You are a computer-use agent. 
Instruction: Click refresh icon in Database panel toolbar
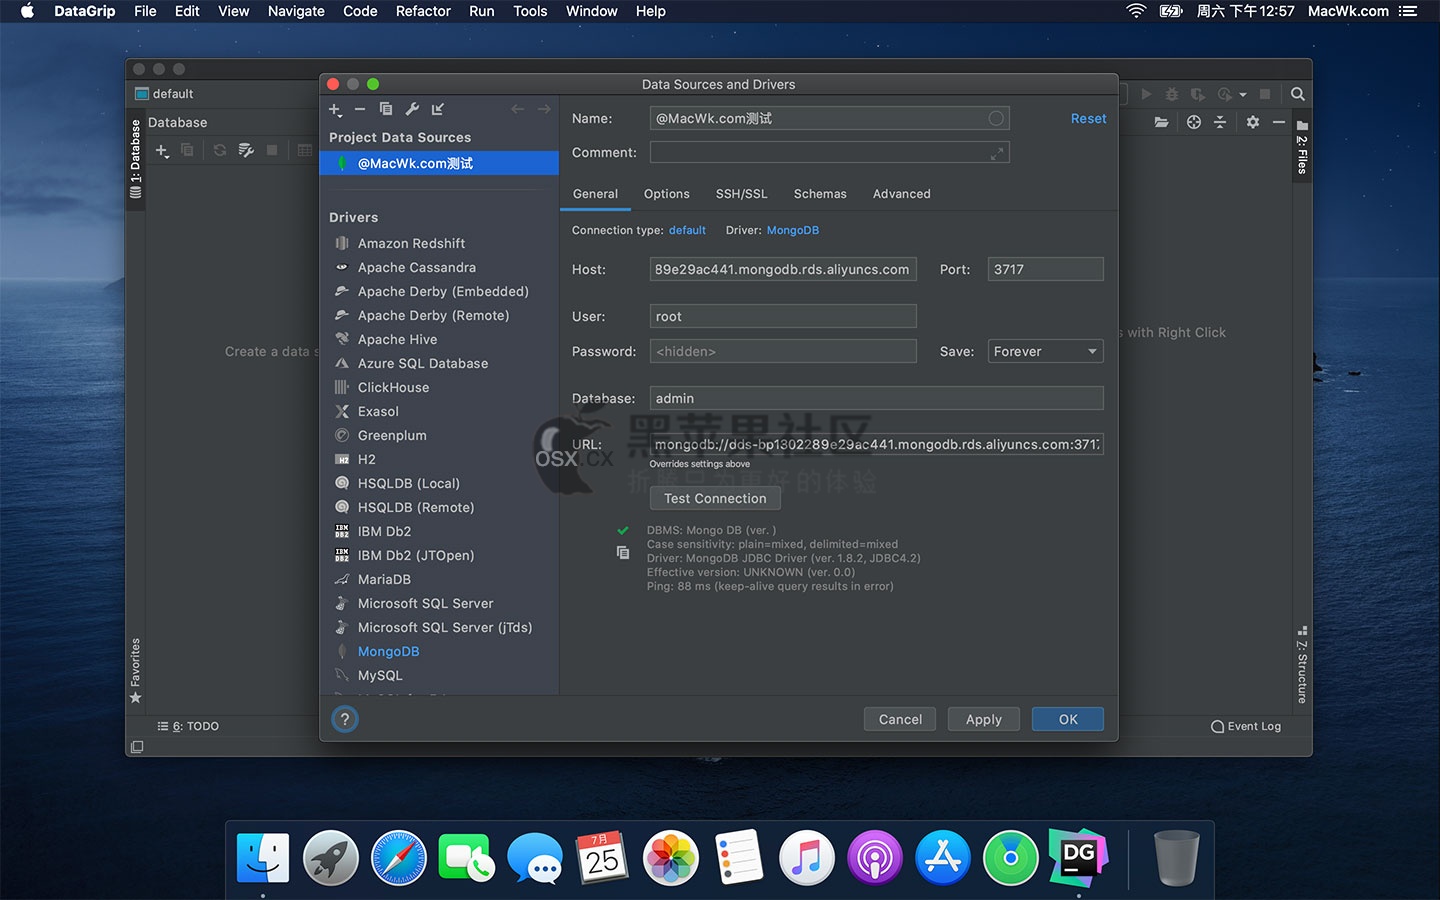[x=219, y=150]
